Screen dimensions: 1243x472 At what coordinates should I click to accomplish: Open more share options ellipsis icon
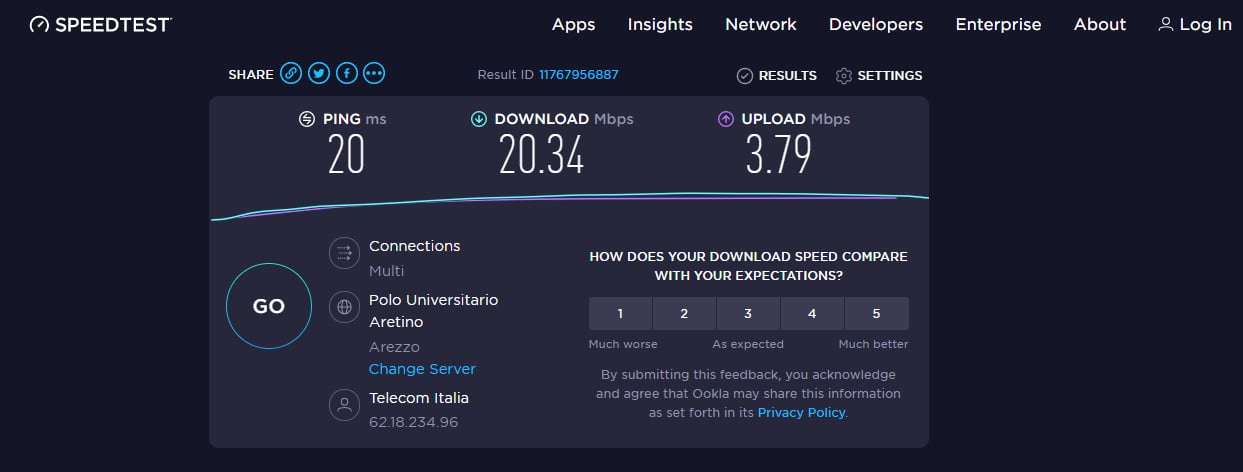coord(375,73)
